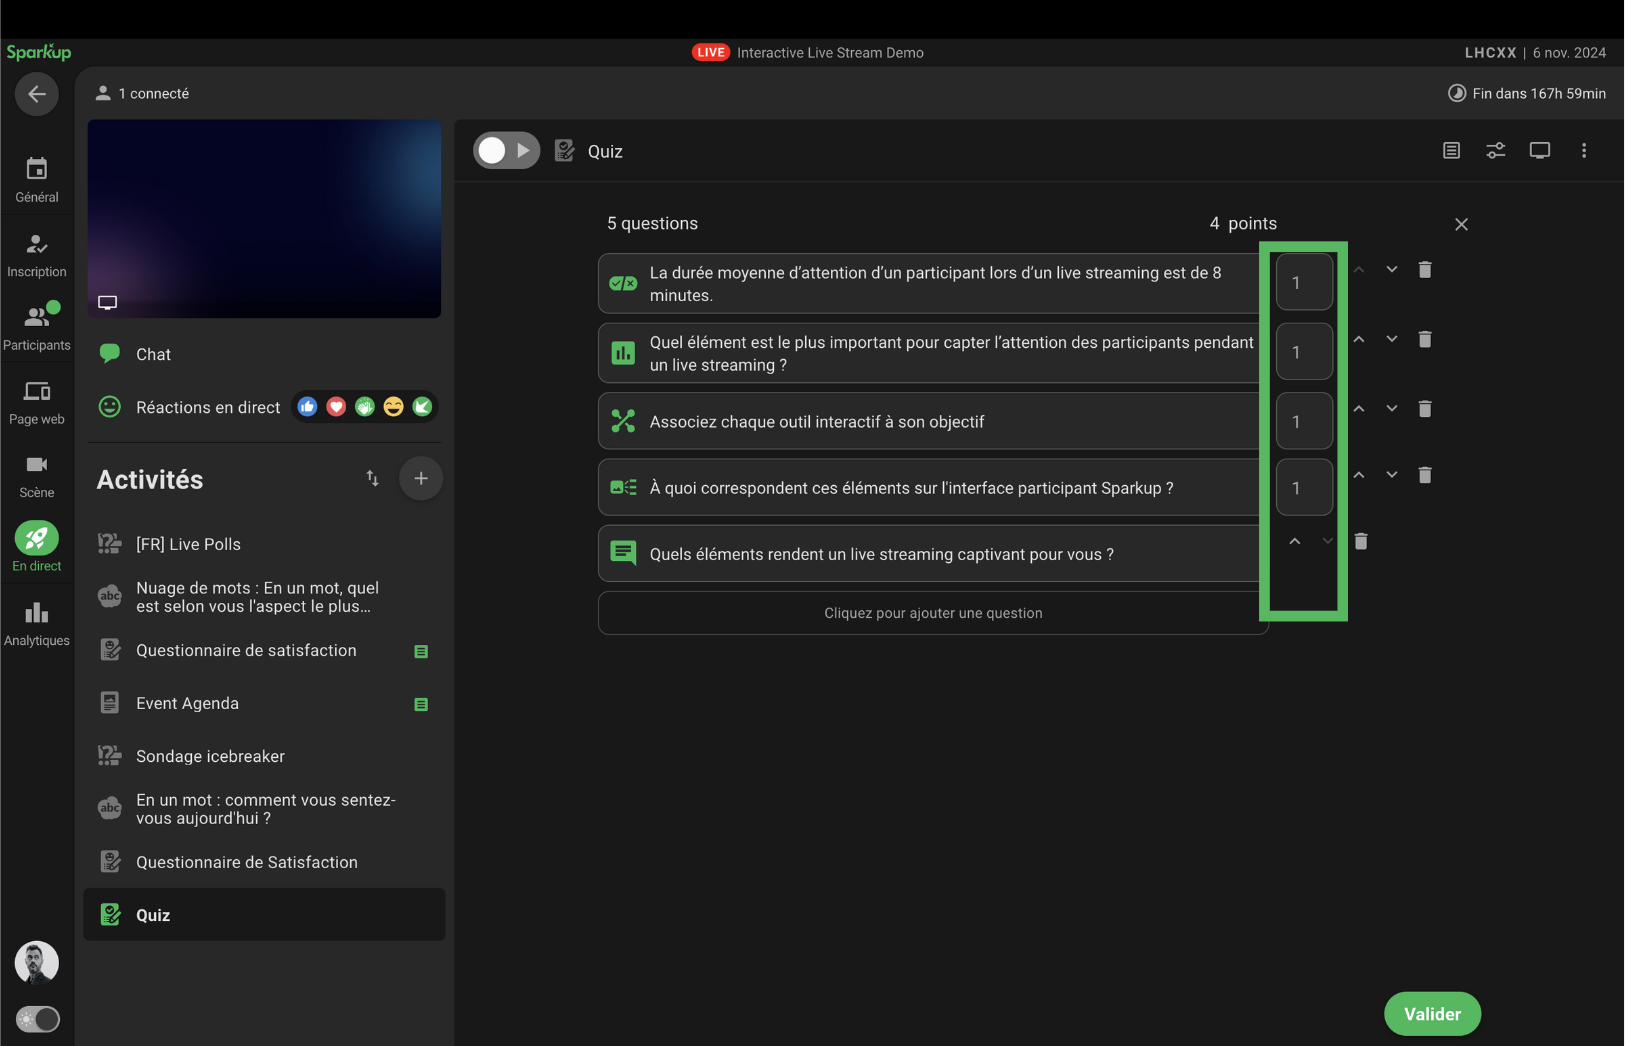Viewport: 1626px width, 1046px height.
Task: Toggle the light/dark theme switch
Action: pos(38,1019)
